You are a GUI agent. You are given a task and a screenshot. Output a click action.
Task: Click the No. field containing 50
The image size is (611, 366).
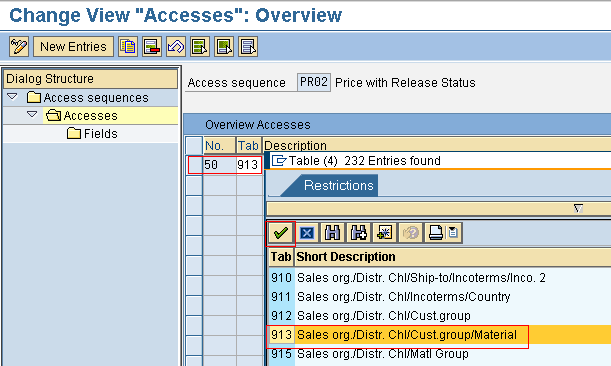click(x=219, y=165)
